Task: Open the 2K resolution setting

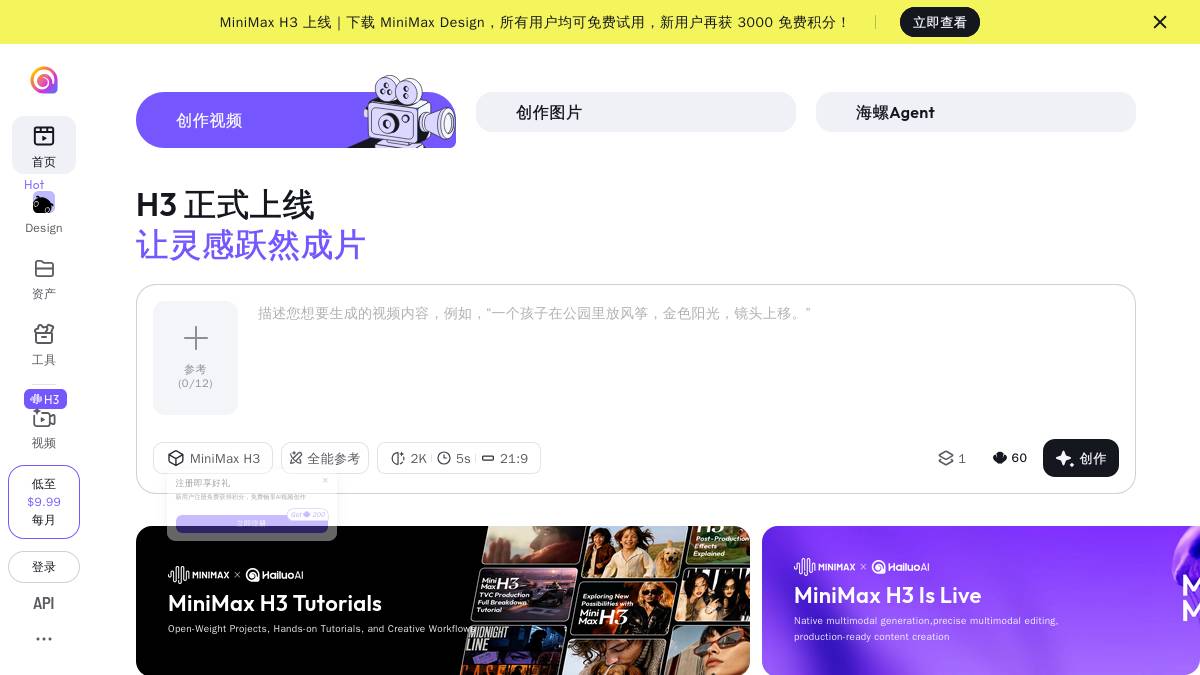Action: 408,458
